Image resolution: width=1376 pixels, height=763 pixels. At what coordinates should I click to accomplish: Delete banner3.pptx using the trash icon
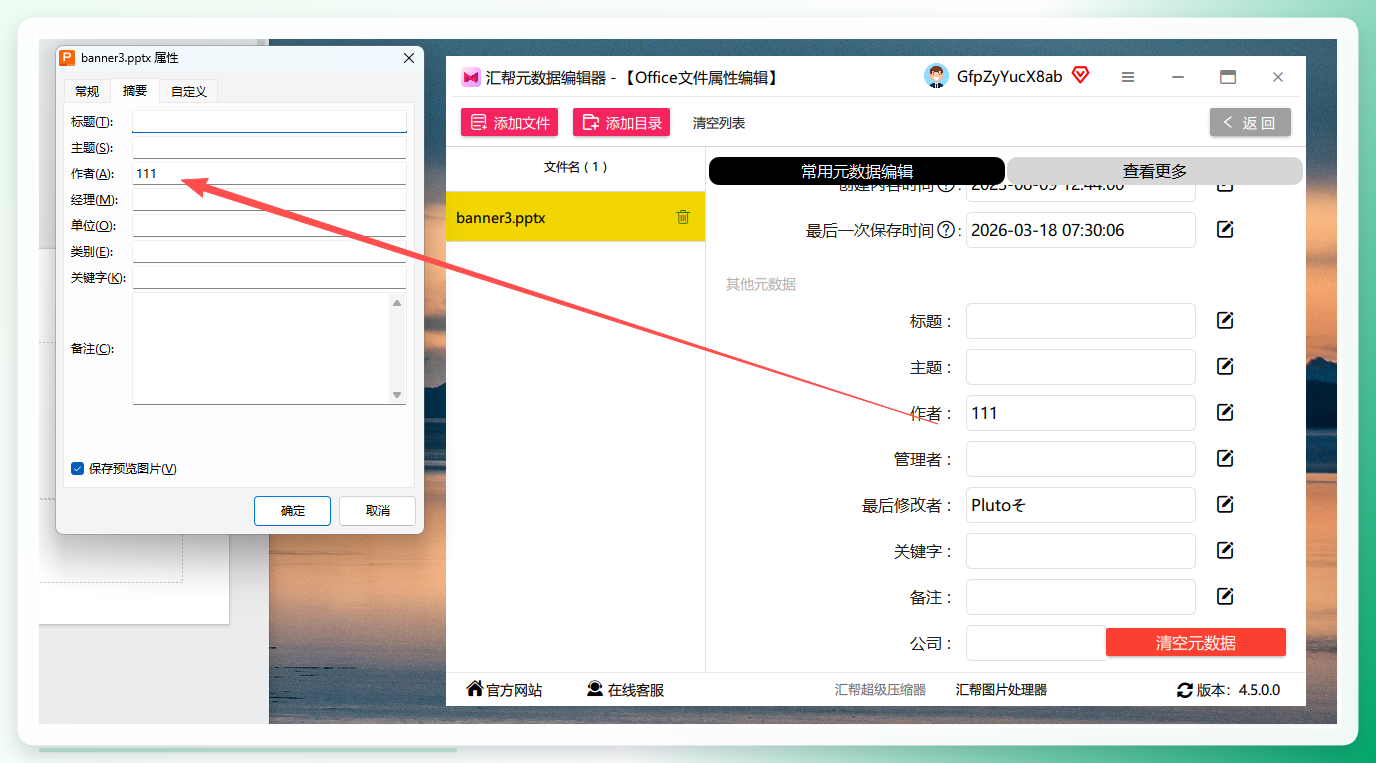(683, 217)
